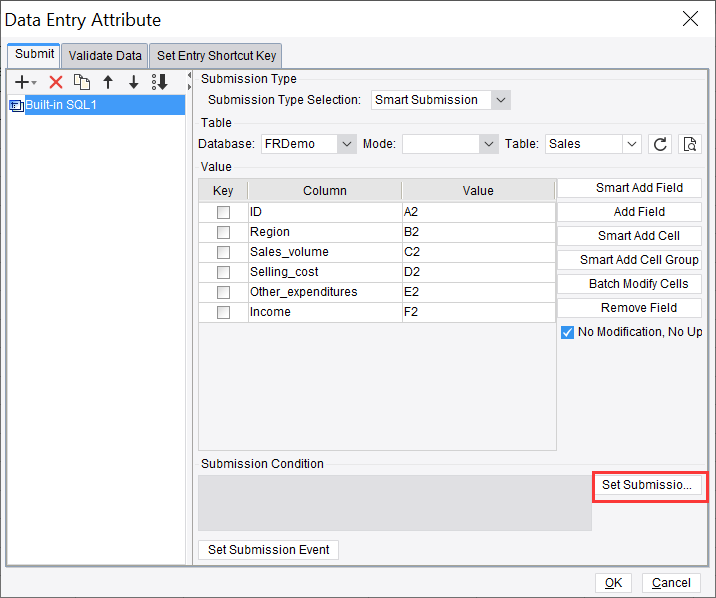Select the ID column cell
This screenshot has width=716, height=598.
325,212
